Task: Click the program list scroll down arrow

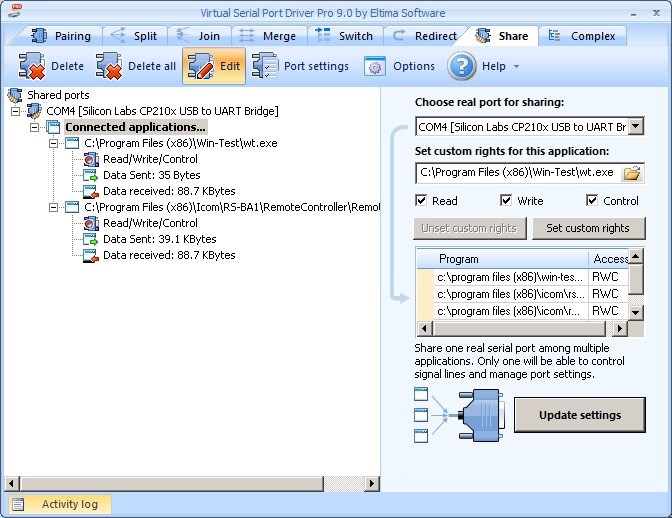Action: 636,312
